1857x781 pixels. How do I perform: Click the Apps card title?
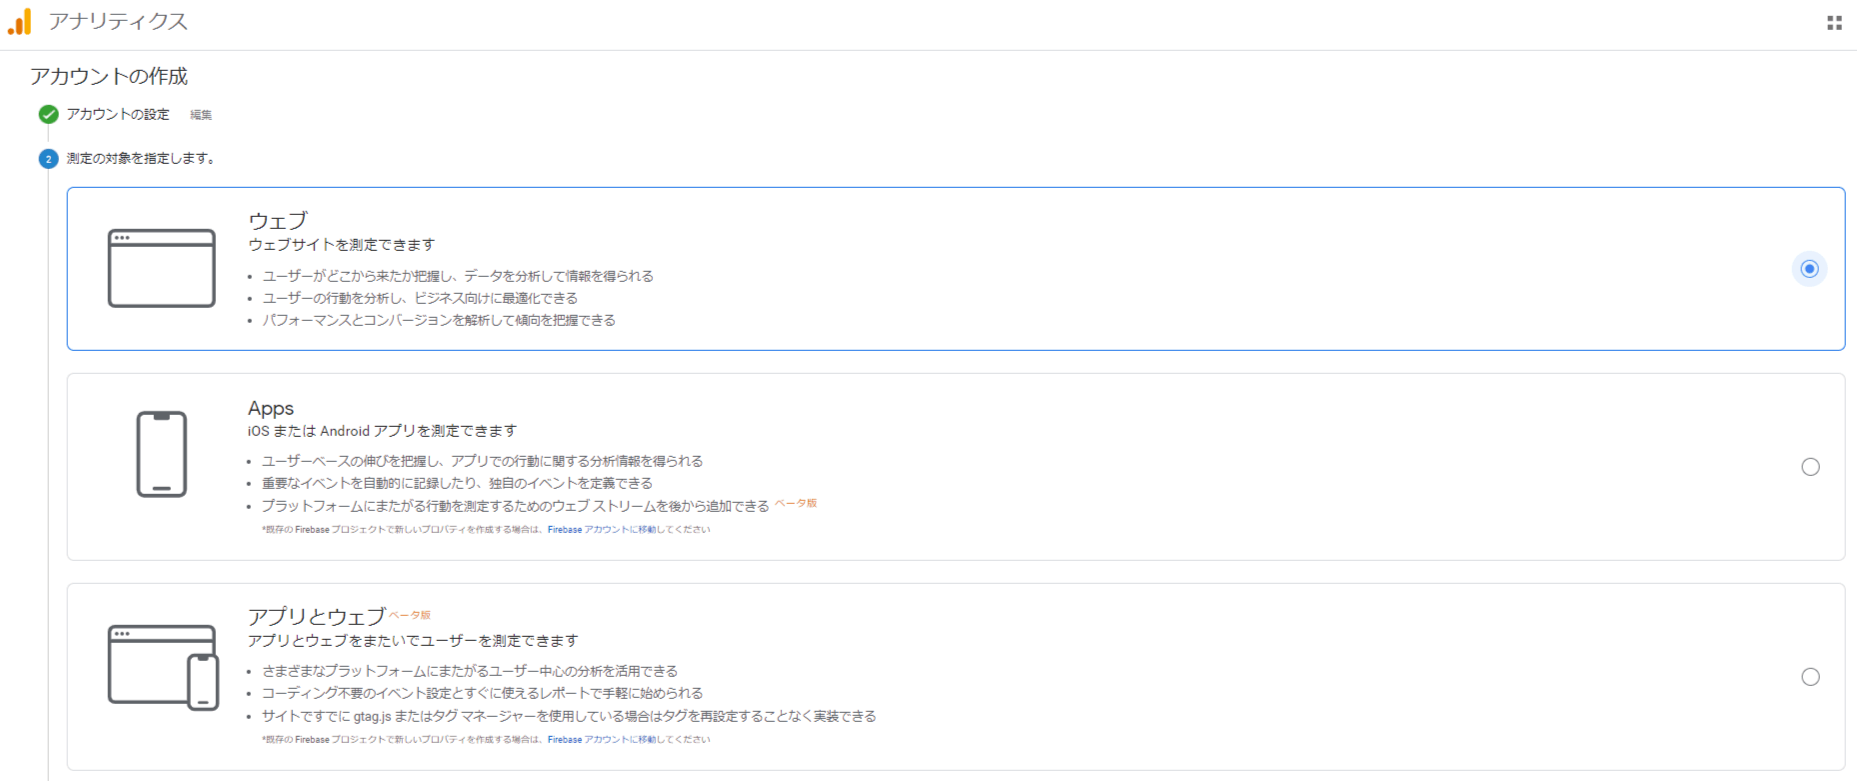click(x=271, y=408)
